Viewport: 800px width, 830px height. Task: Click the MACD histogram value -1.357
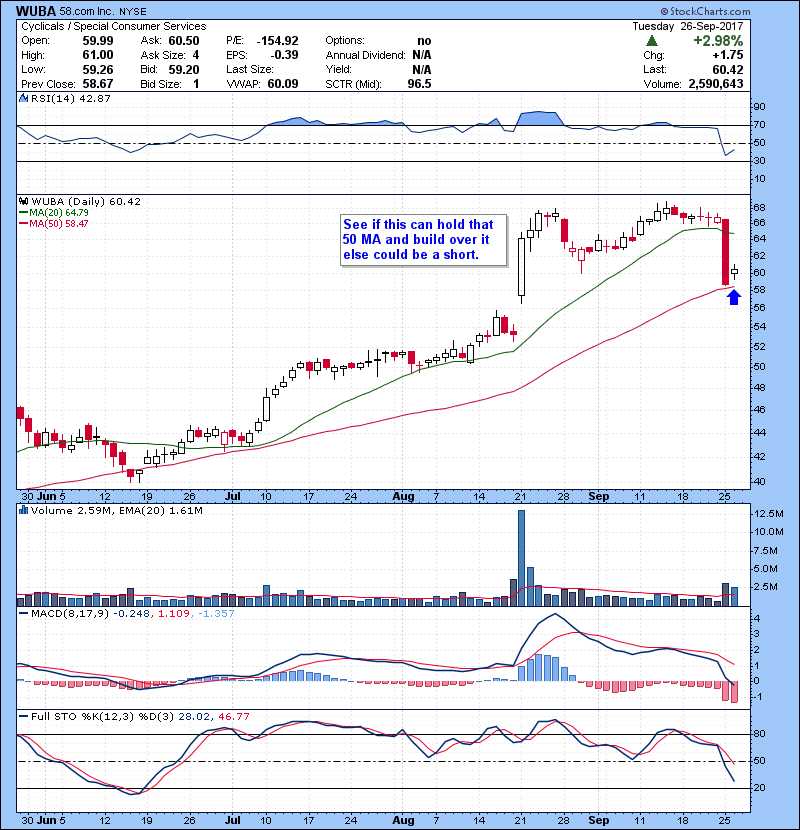coord(216,614)
